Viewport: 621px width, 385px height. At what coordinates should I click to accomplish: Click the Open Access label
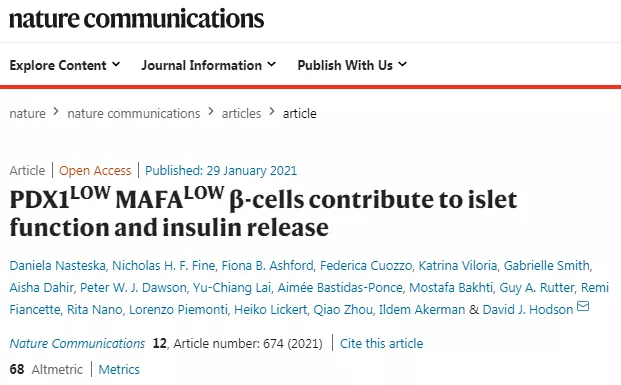click(95, 171)
